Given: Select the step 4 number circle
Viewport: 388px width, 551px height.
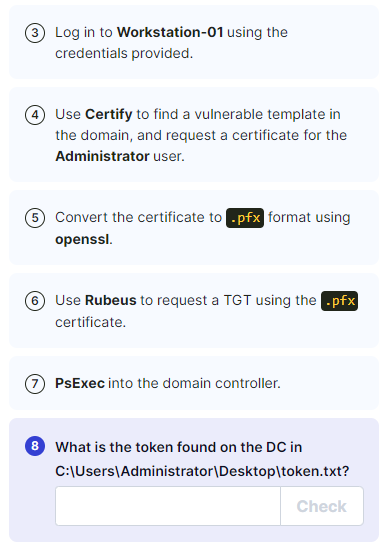Looking at the screenshot, I should click(x=35, y=115).
